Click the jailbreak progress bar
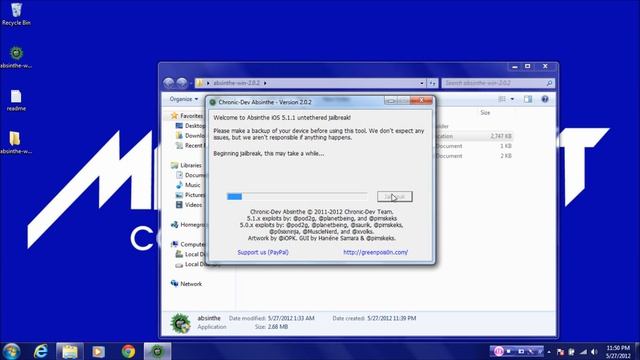Screen dimensions: 640x360 click(x=297, y=197)
